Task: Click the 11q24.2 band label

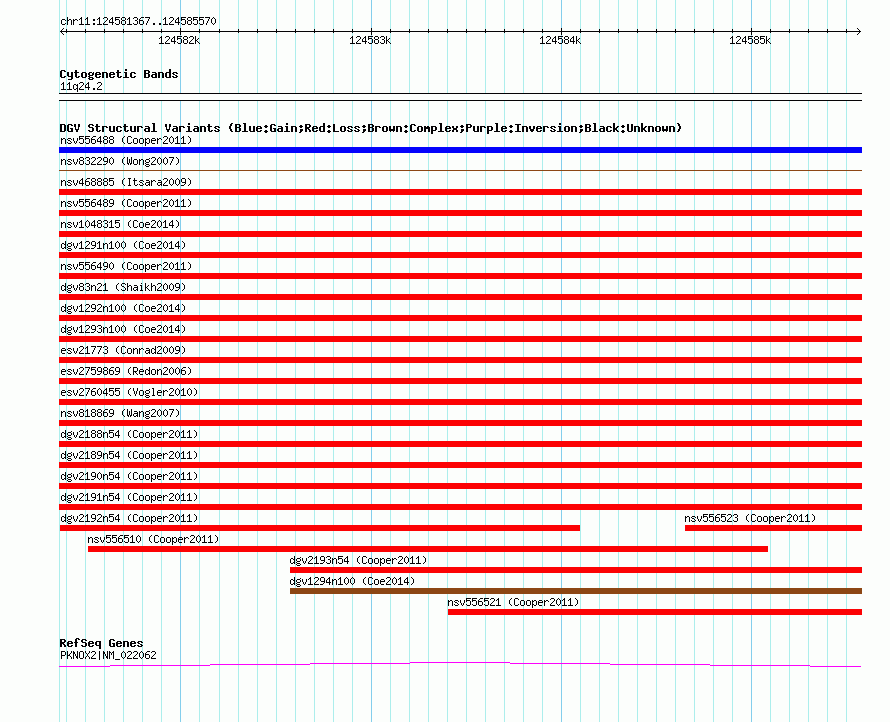Action: point(81,86)
